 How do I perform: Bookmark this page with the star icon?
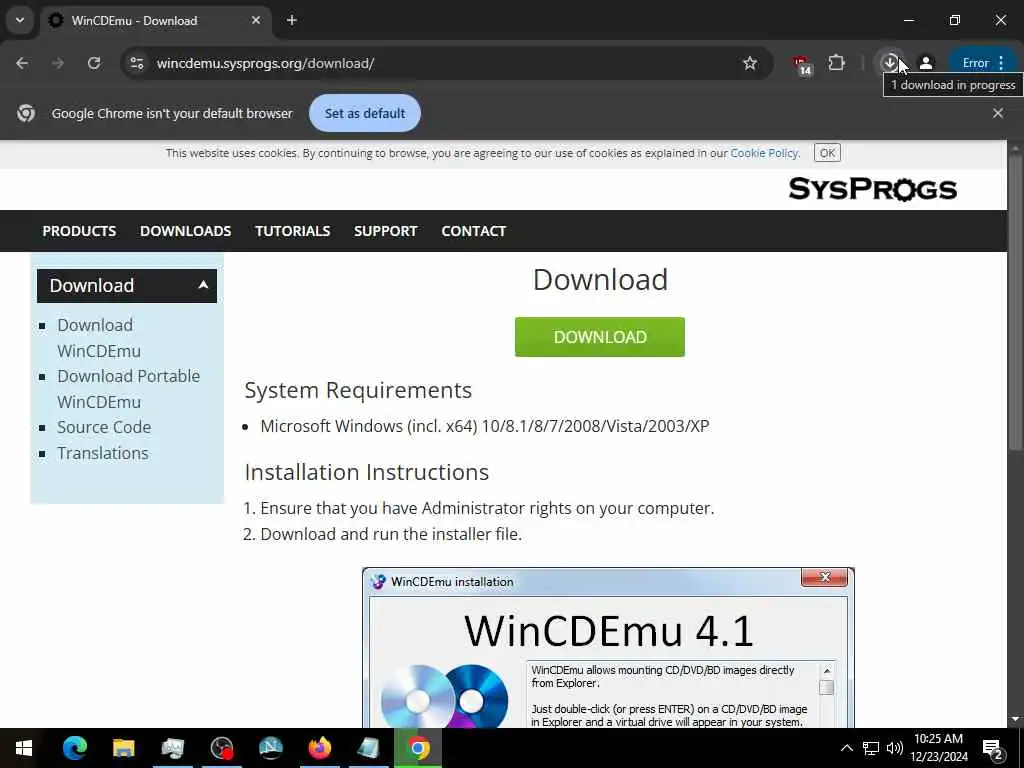750,63
